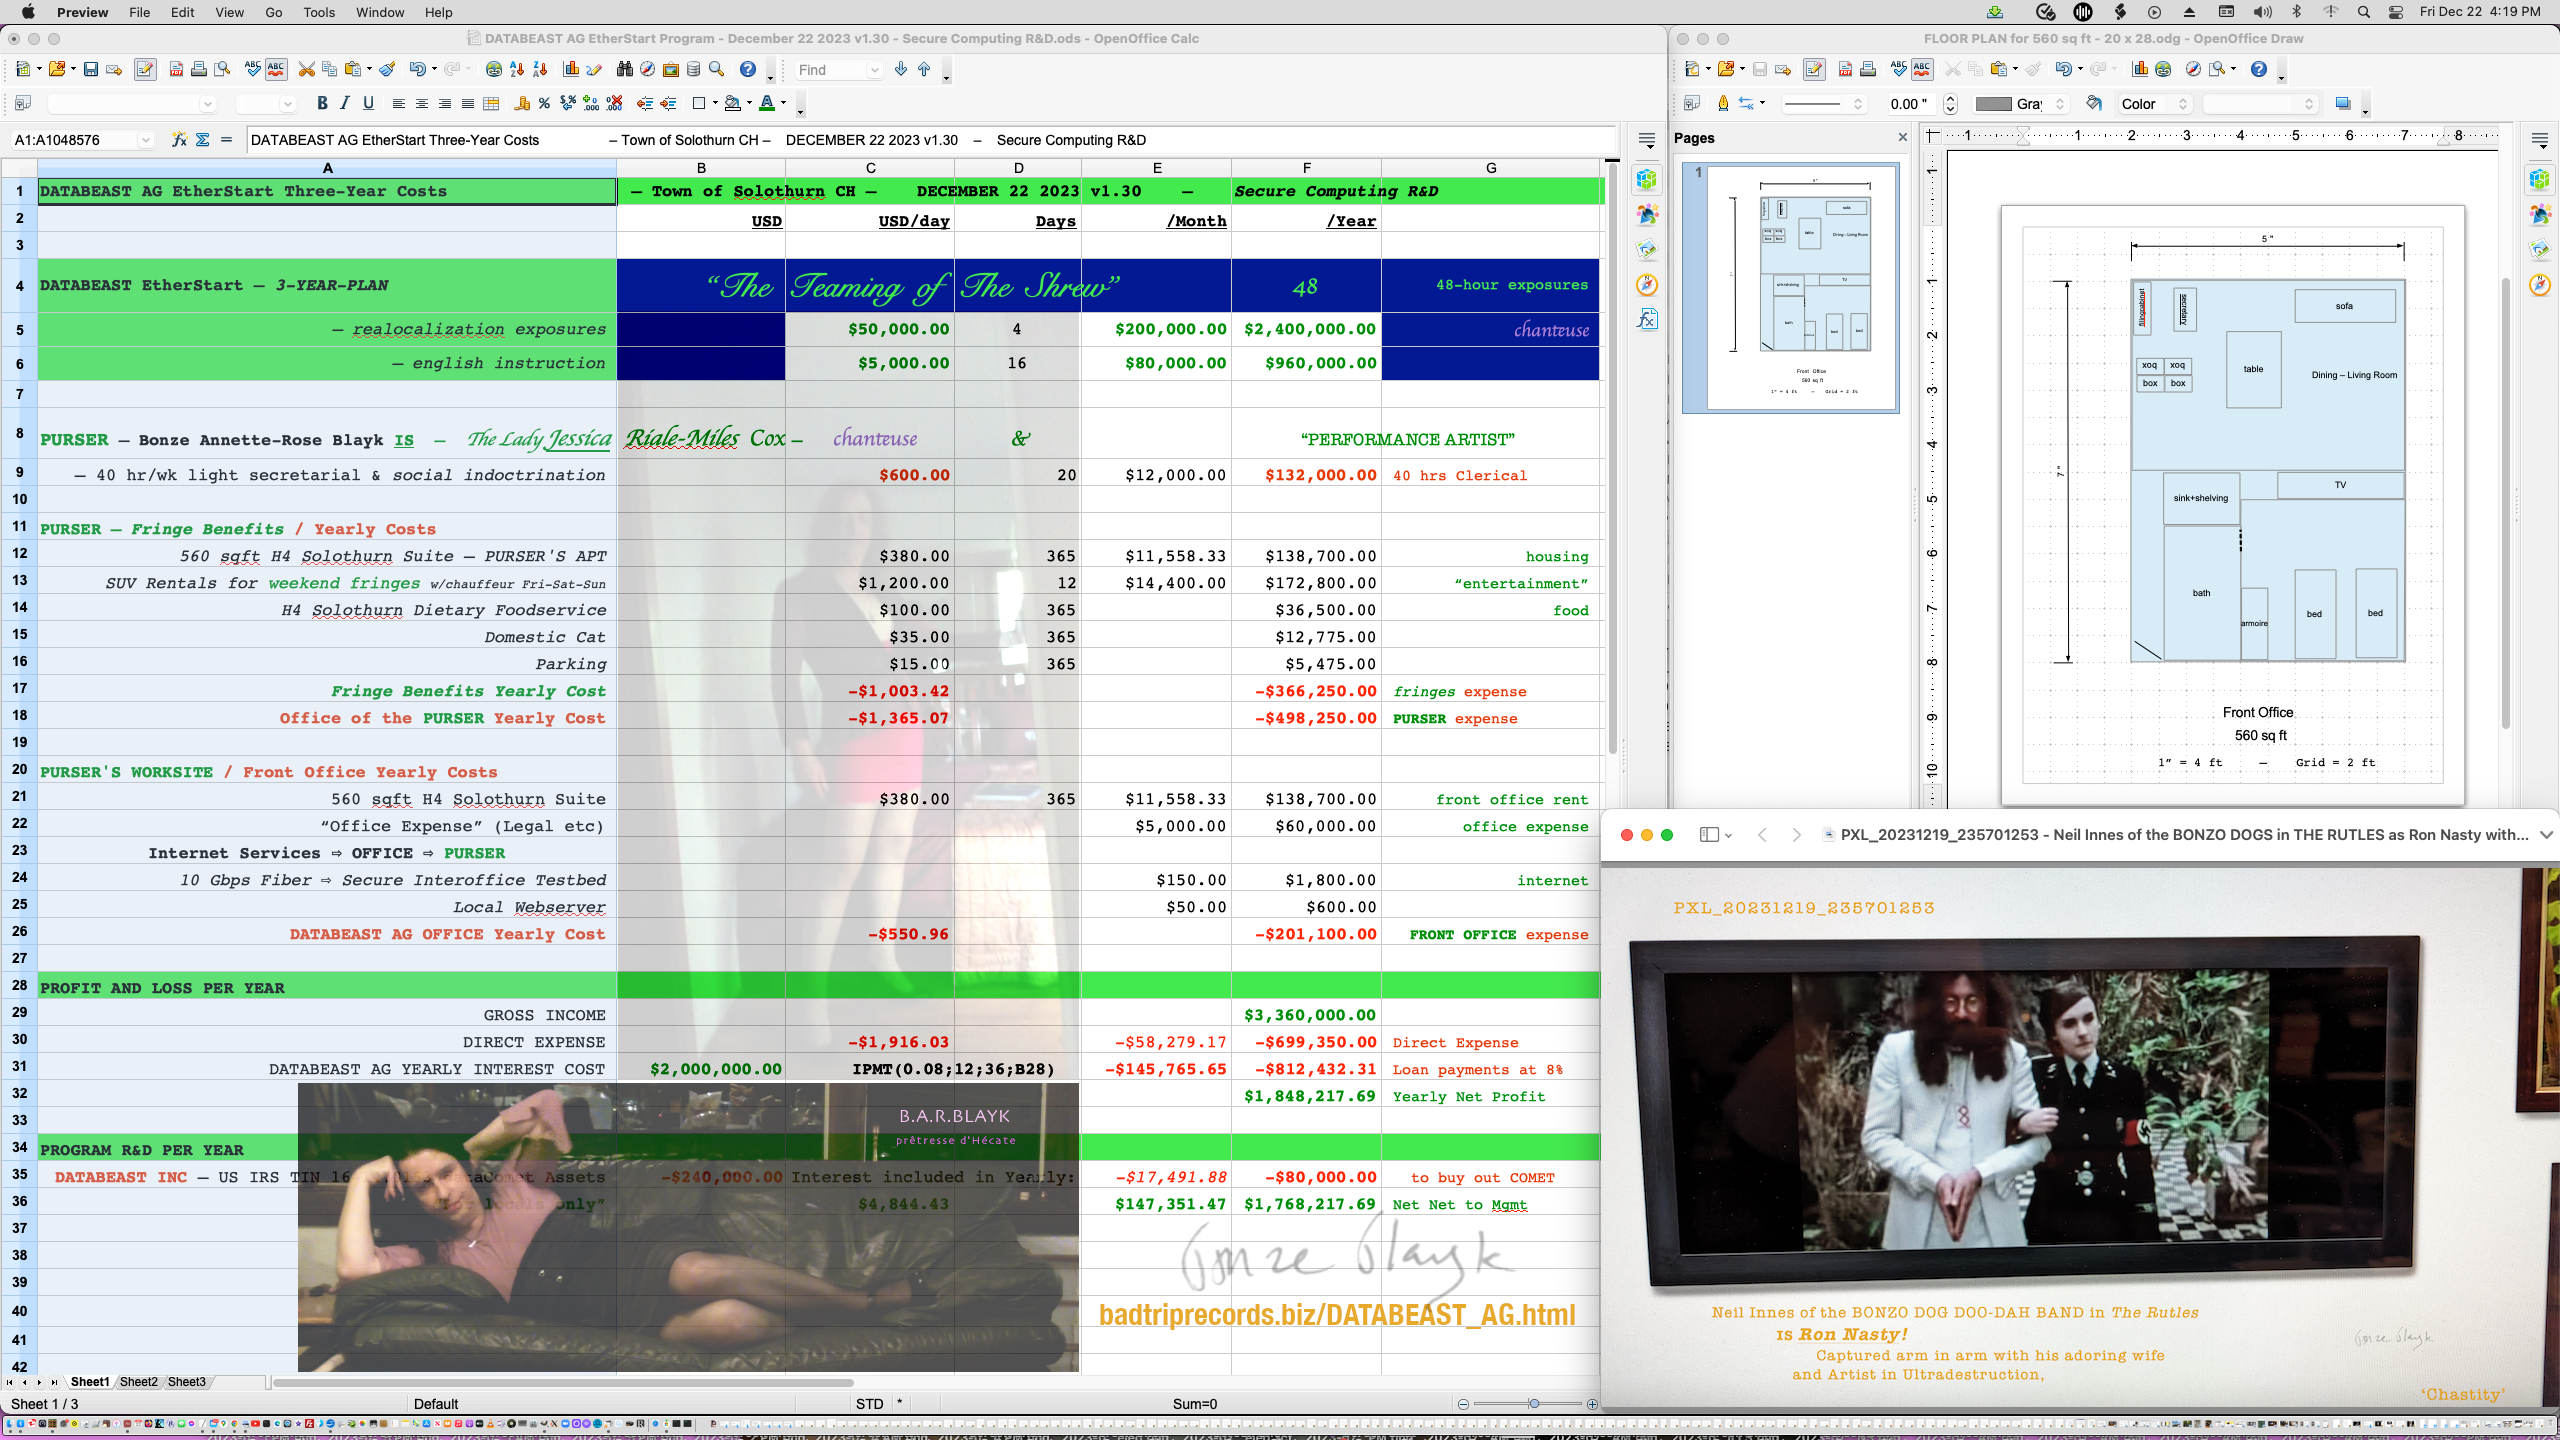2560x1440 pixels.
Task: Sort descending in Calc toolbar
Action: (540, 69)
